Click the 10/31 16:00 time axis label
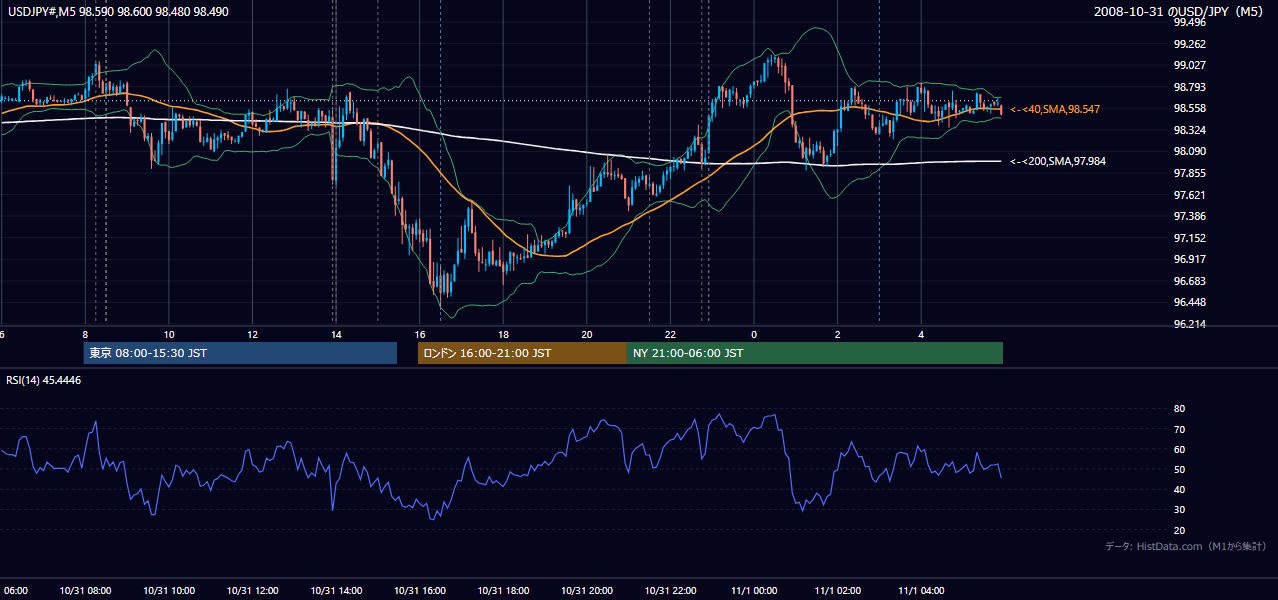The width and height of the screenshot is (1278, 600). pos(420,590)
